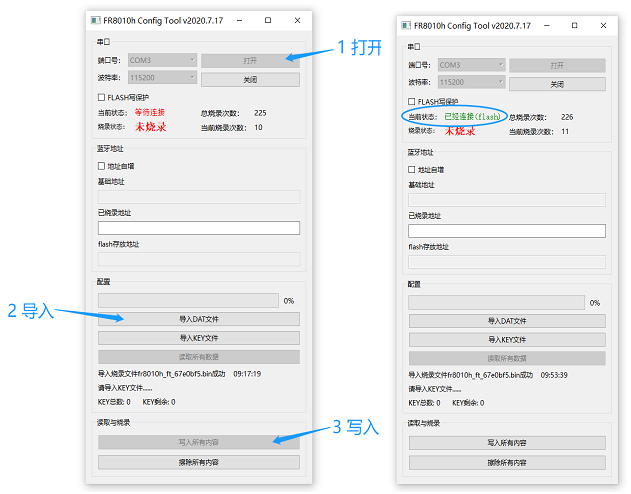Click the progress bar in the left window's 配置 section

coord(188,300)
